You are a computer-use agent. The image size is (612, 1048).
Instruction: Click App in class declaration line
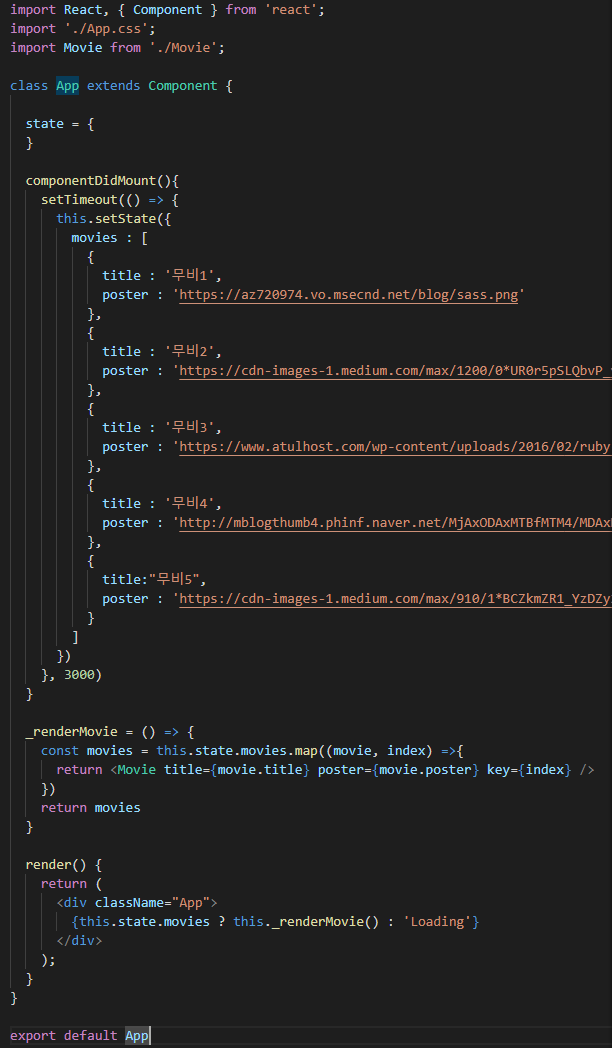(67, 86)
